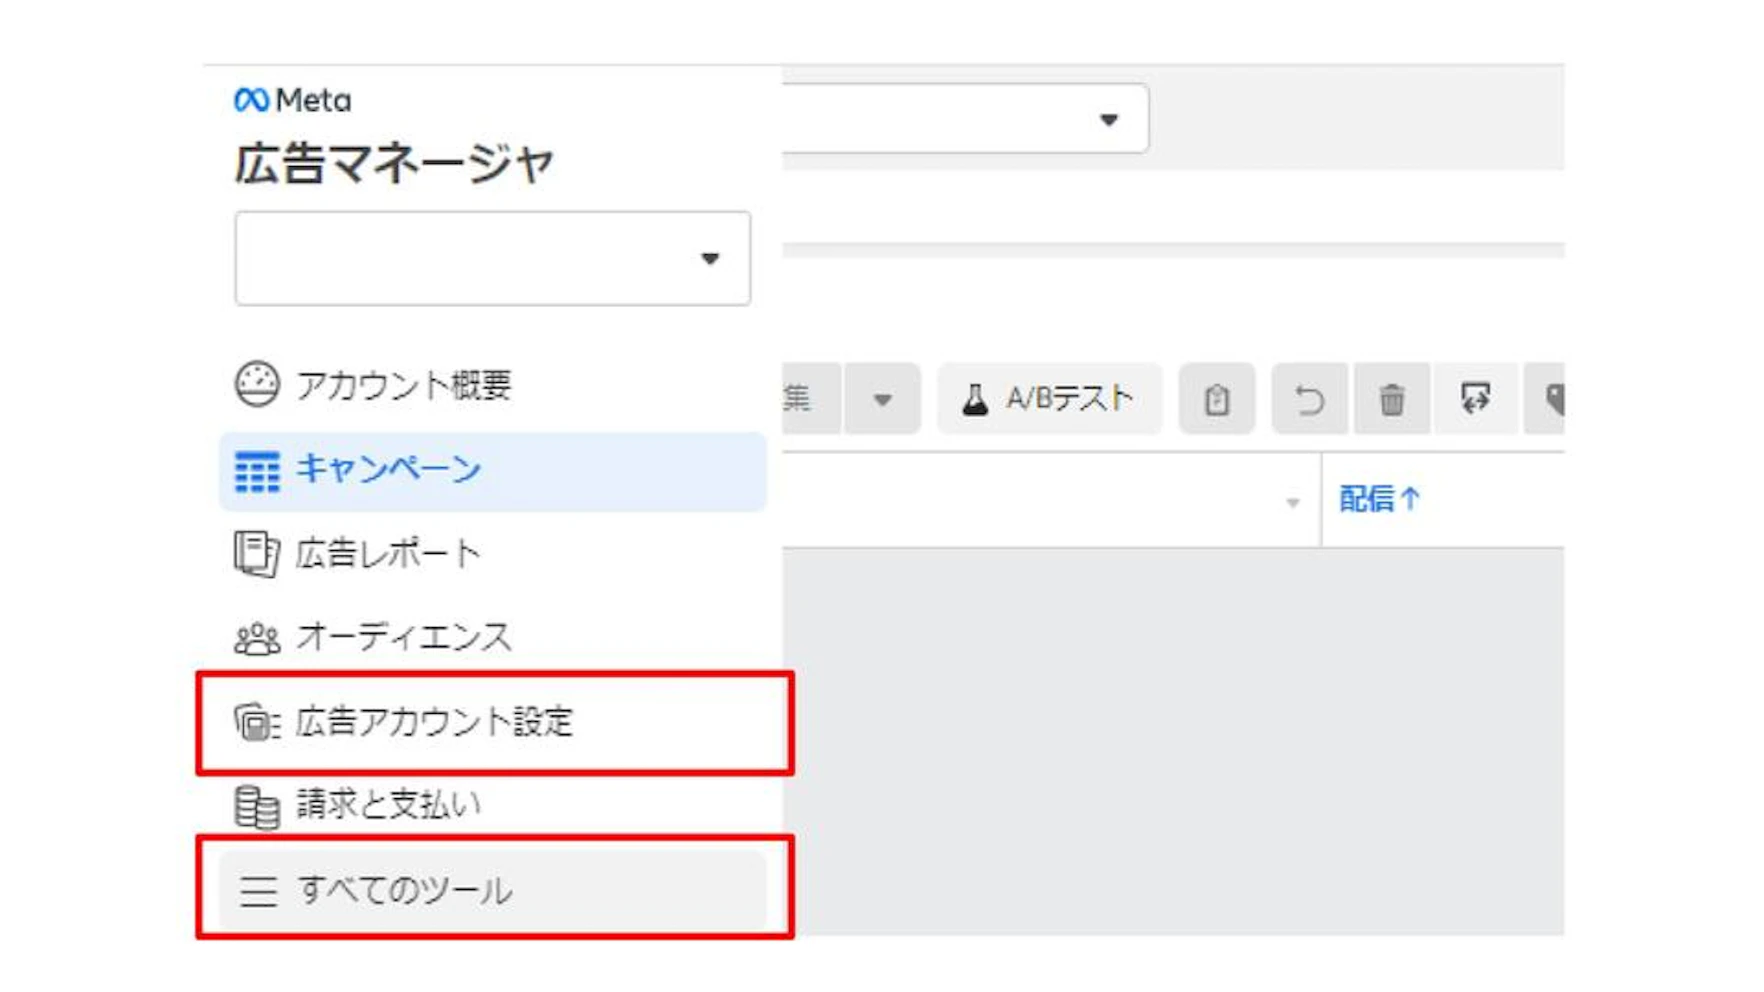Click the undo arrow icon
This screenshot has height=992, width=1764.
pyautogui.click(x=1310, y=399)
